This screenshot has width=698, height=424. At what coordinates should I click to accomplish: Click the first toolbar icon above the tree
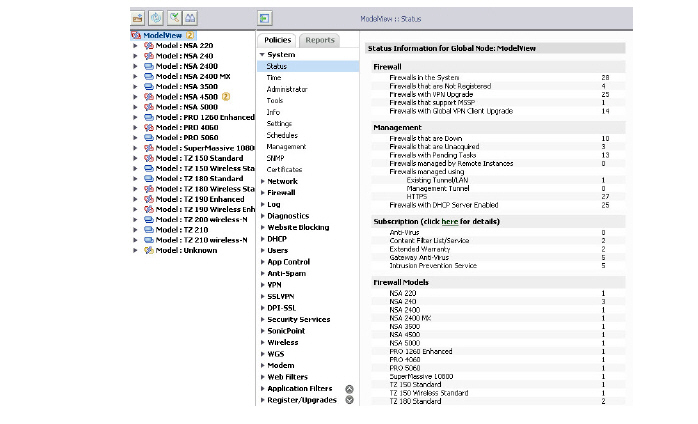point(138,18)
